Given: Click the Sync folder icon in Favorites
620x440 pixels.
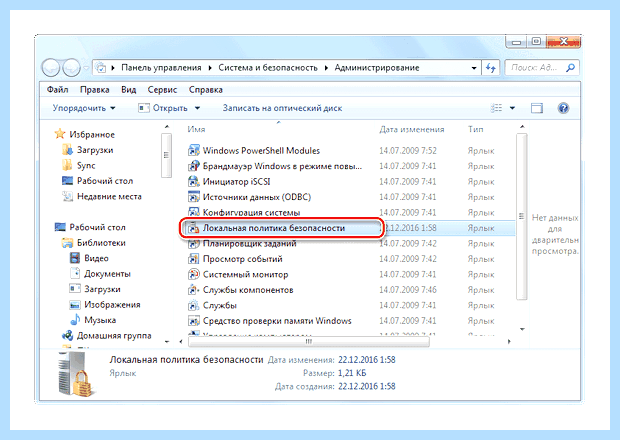Looking at the screenshot, I should coord(67,165).
